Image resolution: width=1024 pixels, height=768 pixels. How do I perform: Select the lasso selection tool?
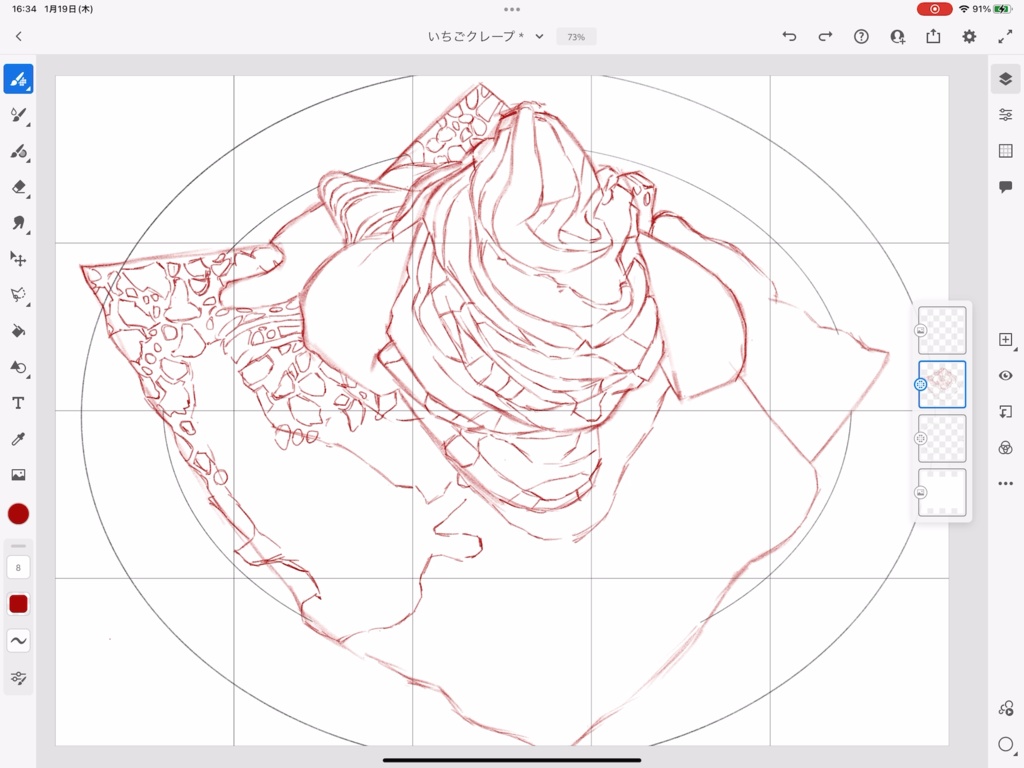coord(18,295)
